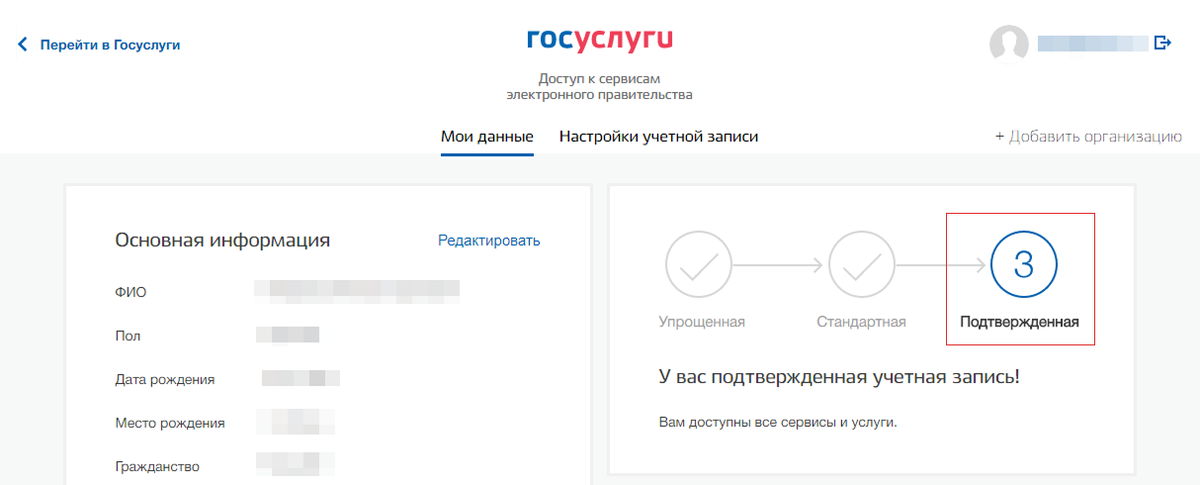Click the Дата рождения label
The image size is (1200, 485).
(x=165, y=380)
